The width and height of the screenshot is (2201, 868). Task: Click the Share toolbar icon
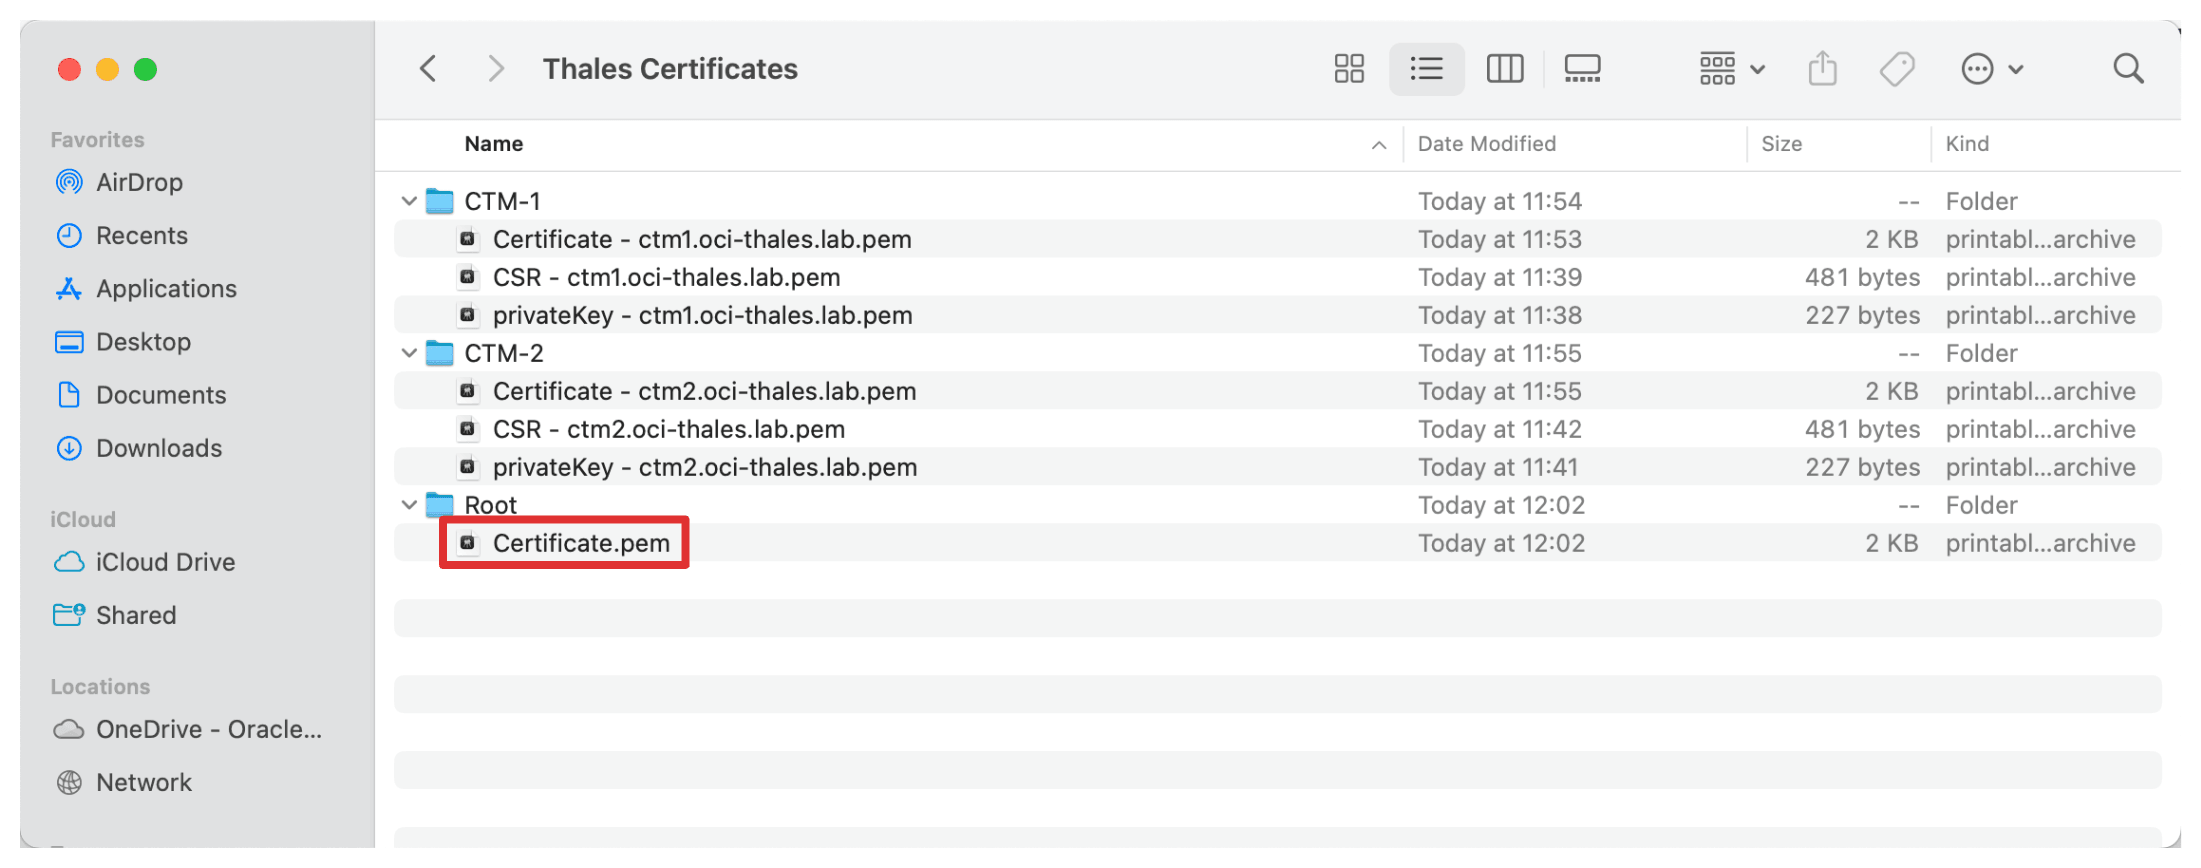tap(1823, 69)
